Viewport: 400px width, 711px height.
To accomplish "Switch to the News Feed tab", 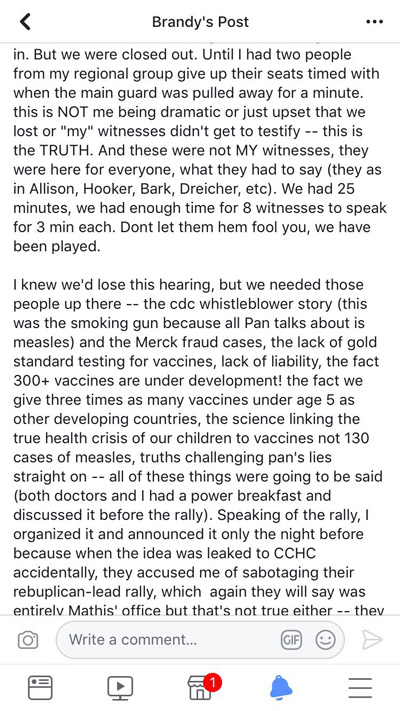I will click(40, 687).
